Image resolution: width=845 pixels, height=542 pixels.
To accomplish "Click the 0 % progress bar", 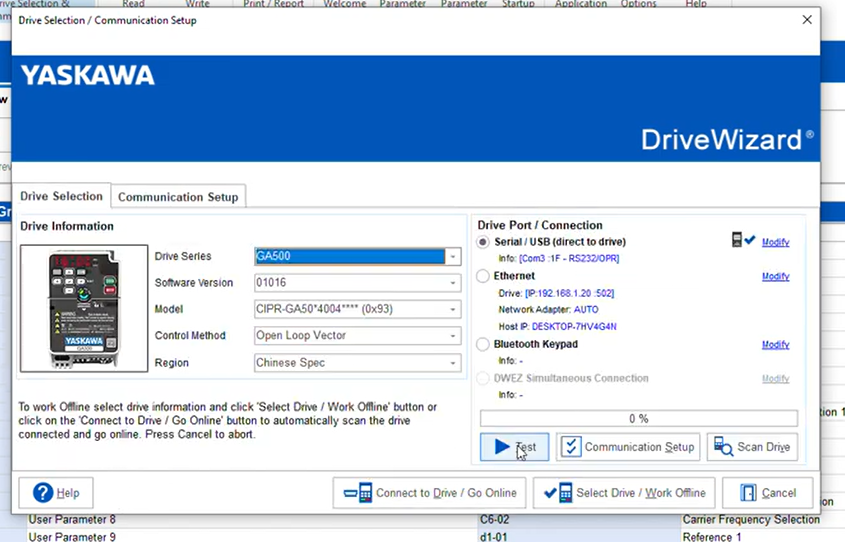I will click(x=638, y=418).
